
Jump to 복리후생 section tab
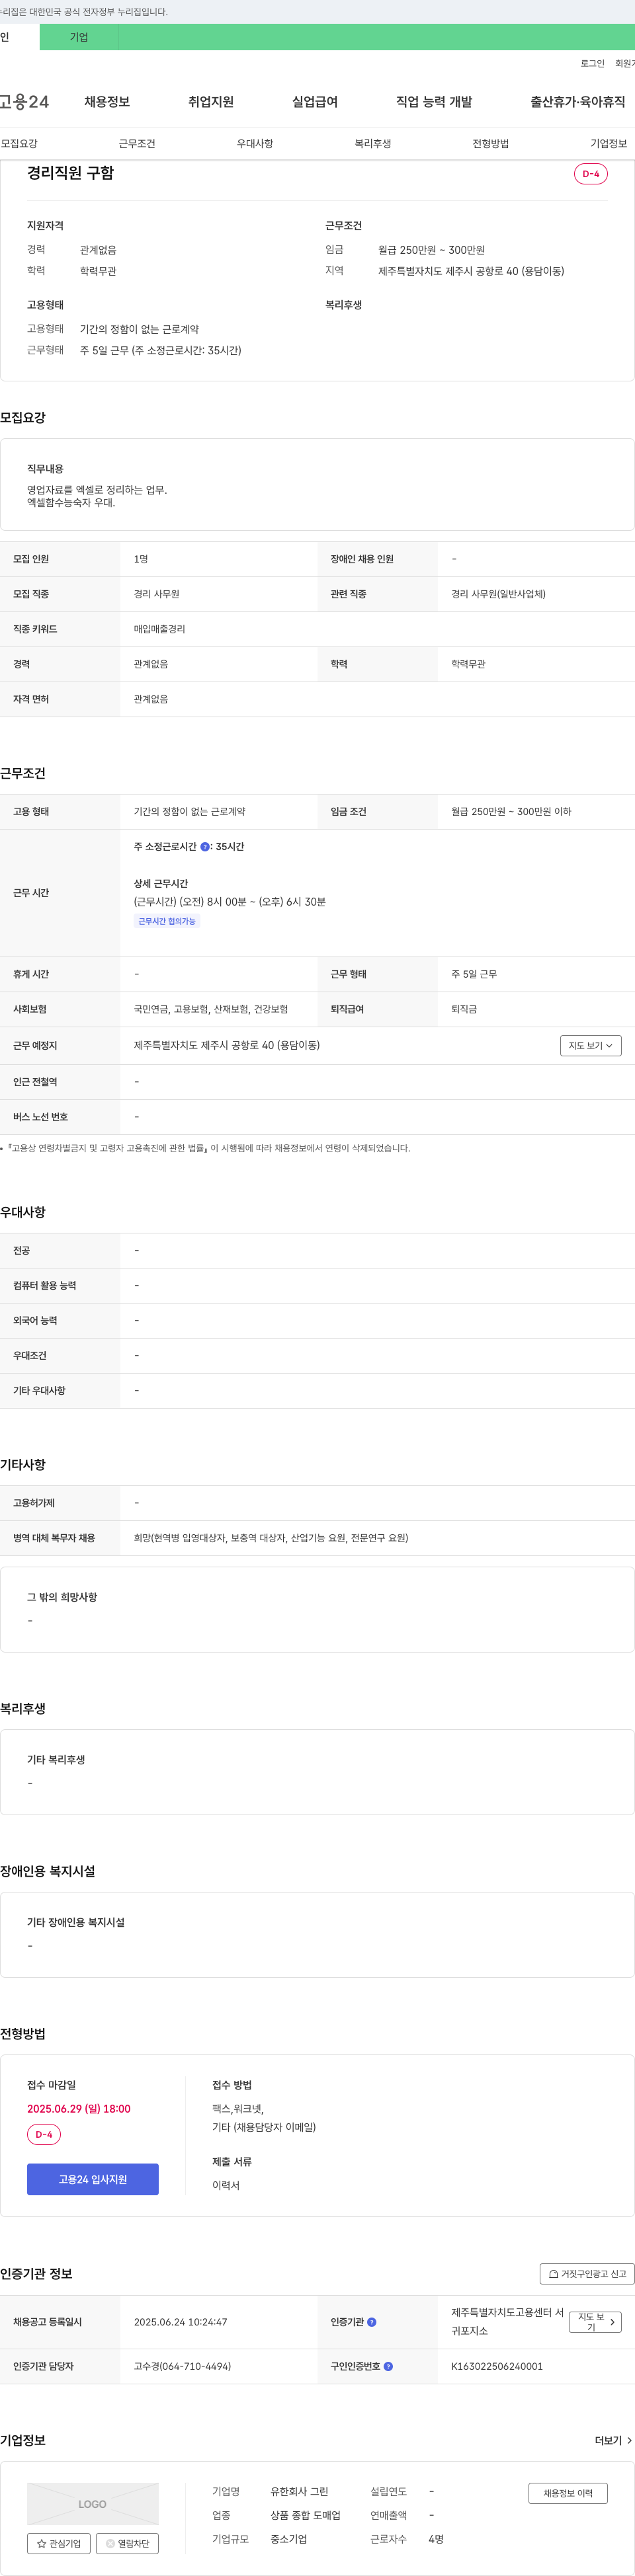pyautogui.click(x=373, y=144)
